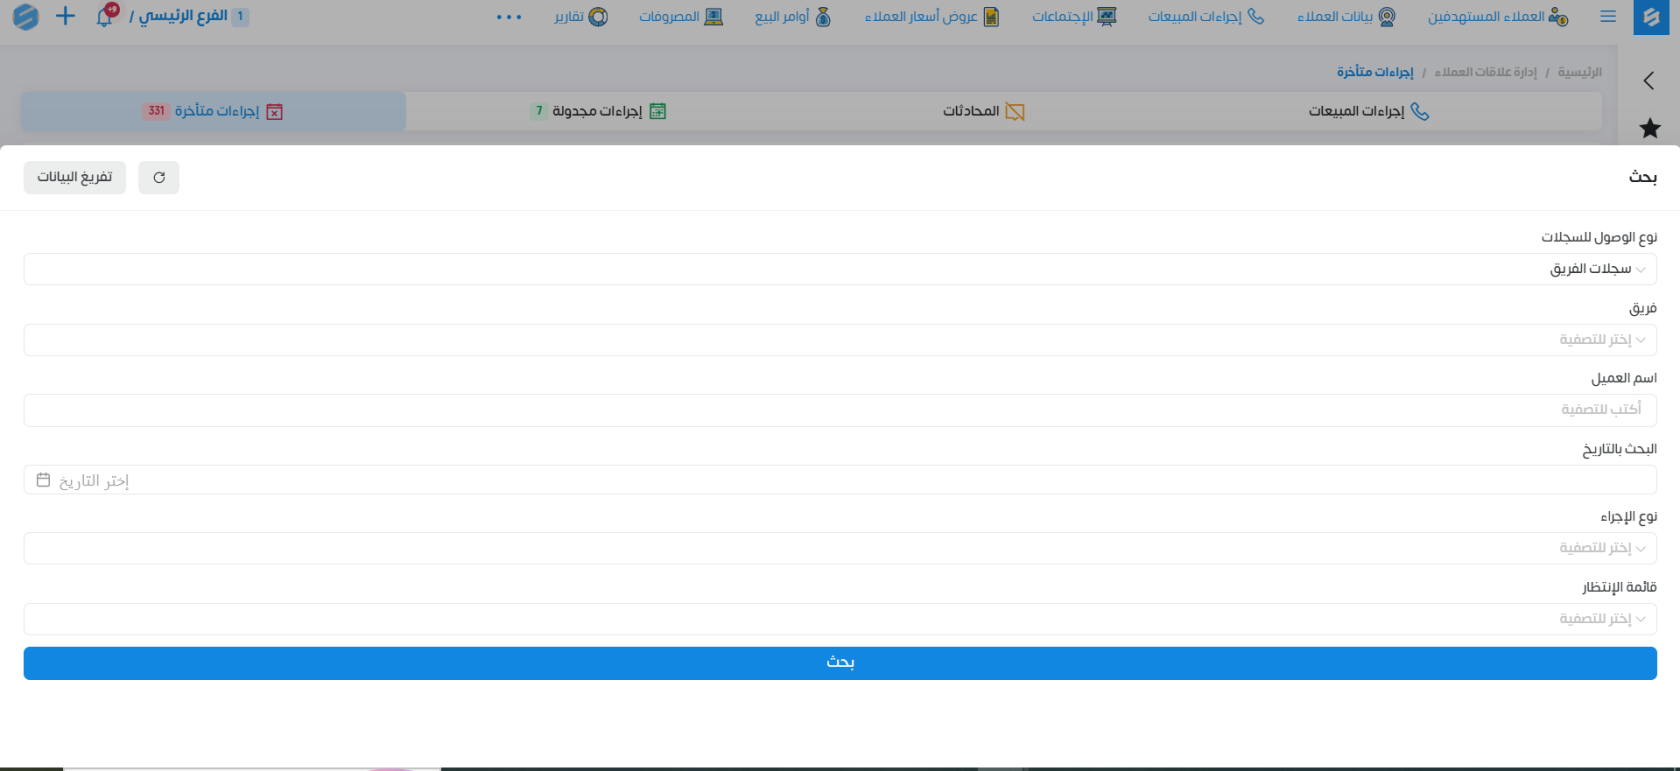The width and height of the screenshot is (1680, 771).
Task: Open the notifications bell icon
Action: (x=105, y=16)
